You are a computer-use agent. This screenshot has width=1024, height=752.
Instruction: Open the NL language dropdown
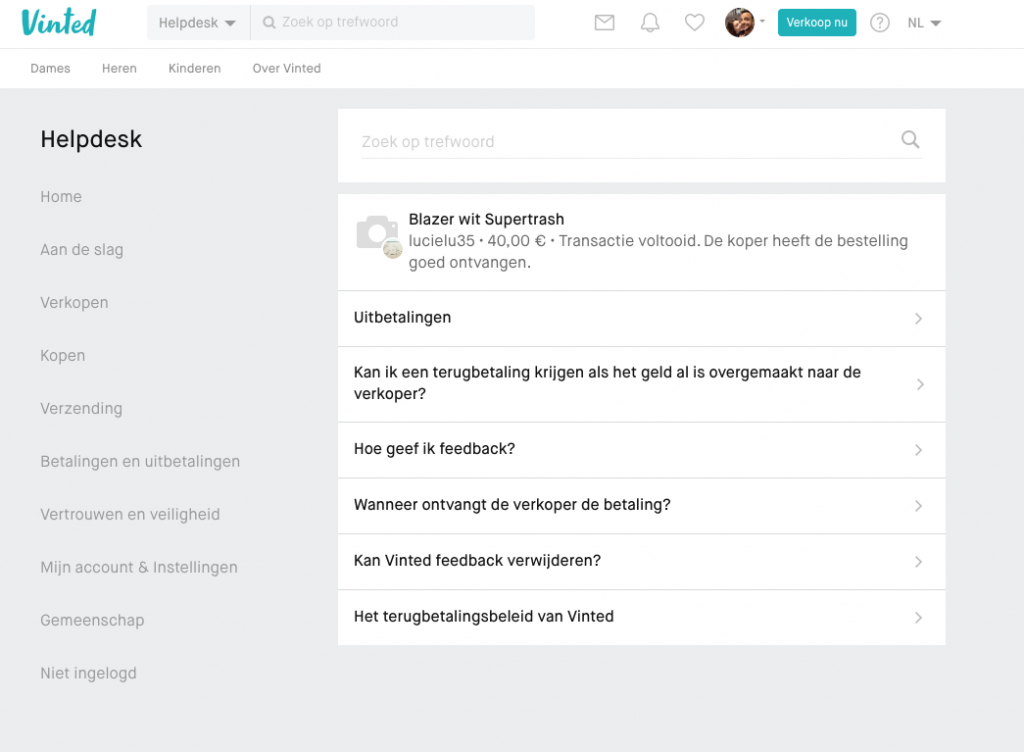[924, 23]
